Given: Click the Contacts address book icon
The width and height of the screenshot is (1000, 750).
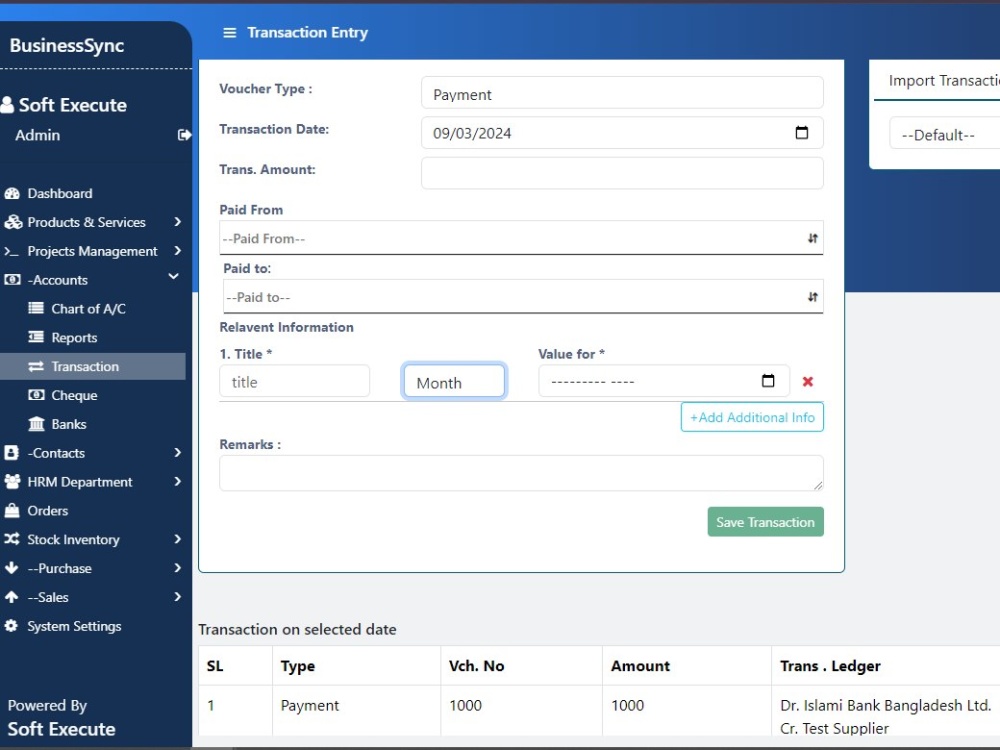Looking at the screenshot, I should tap(11, 453).
